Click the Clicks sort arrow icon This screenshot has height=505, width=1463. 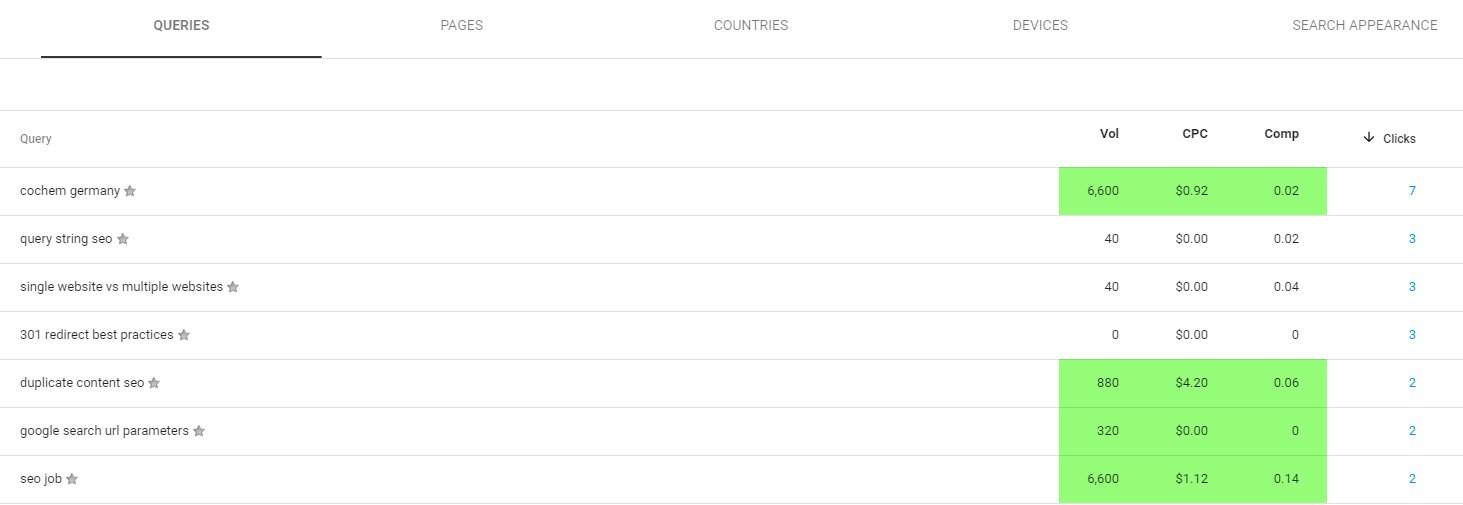(1369, 138)
